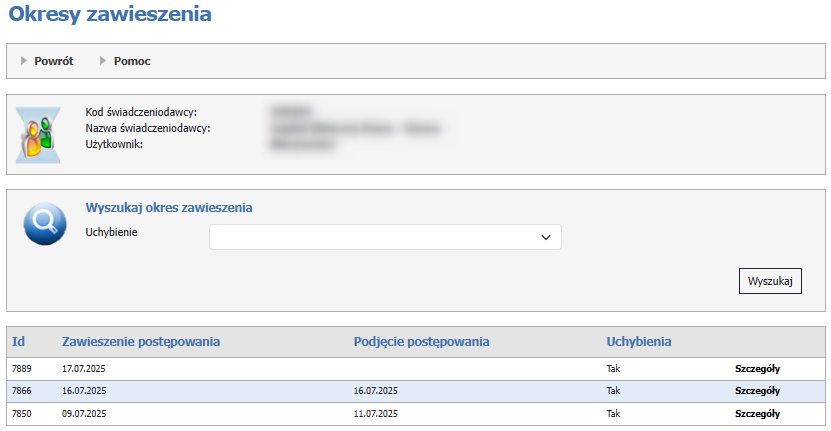This screenshot has width=831, height=431.
Task: Click the service provider users icon
Action: pyautogui.click(x=38, y=135)
